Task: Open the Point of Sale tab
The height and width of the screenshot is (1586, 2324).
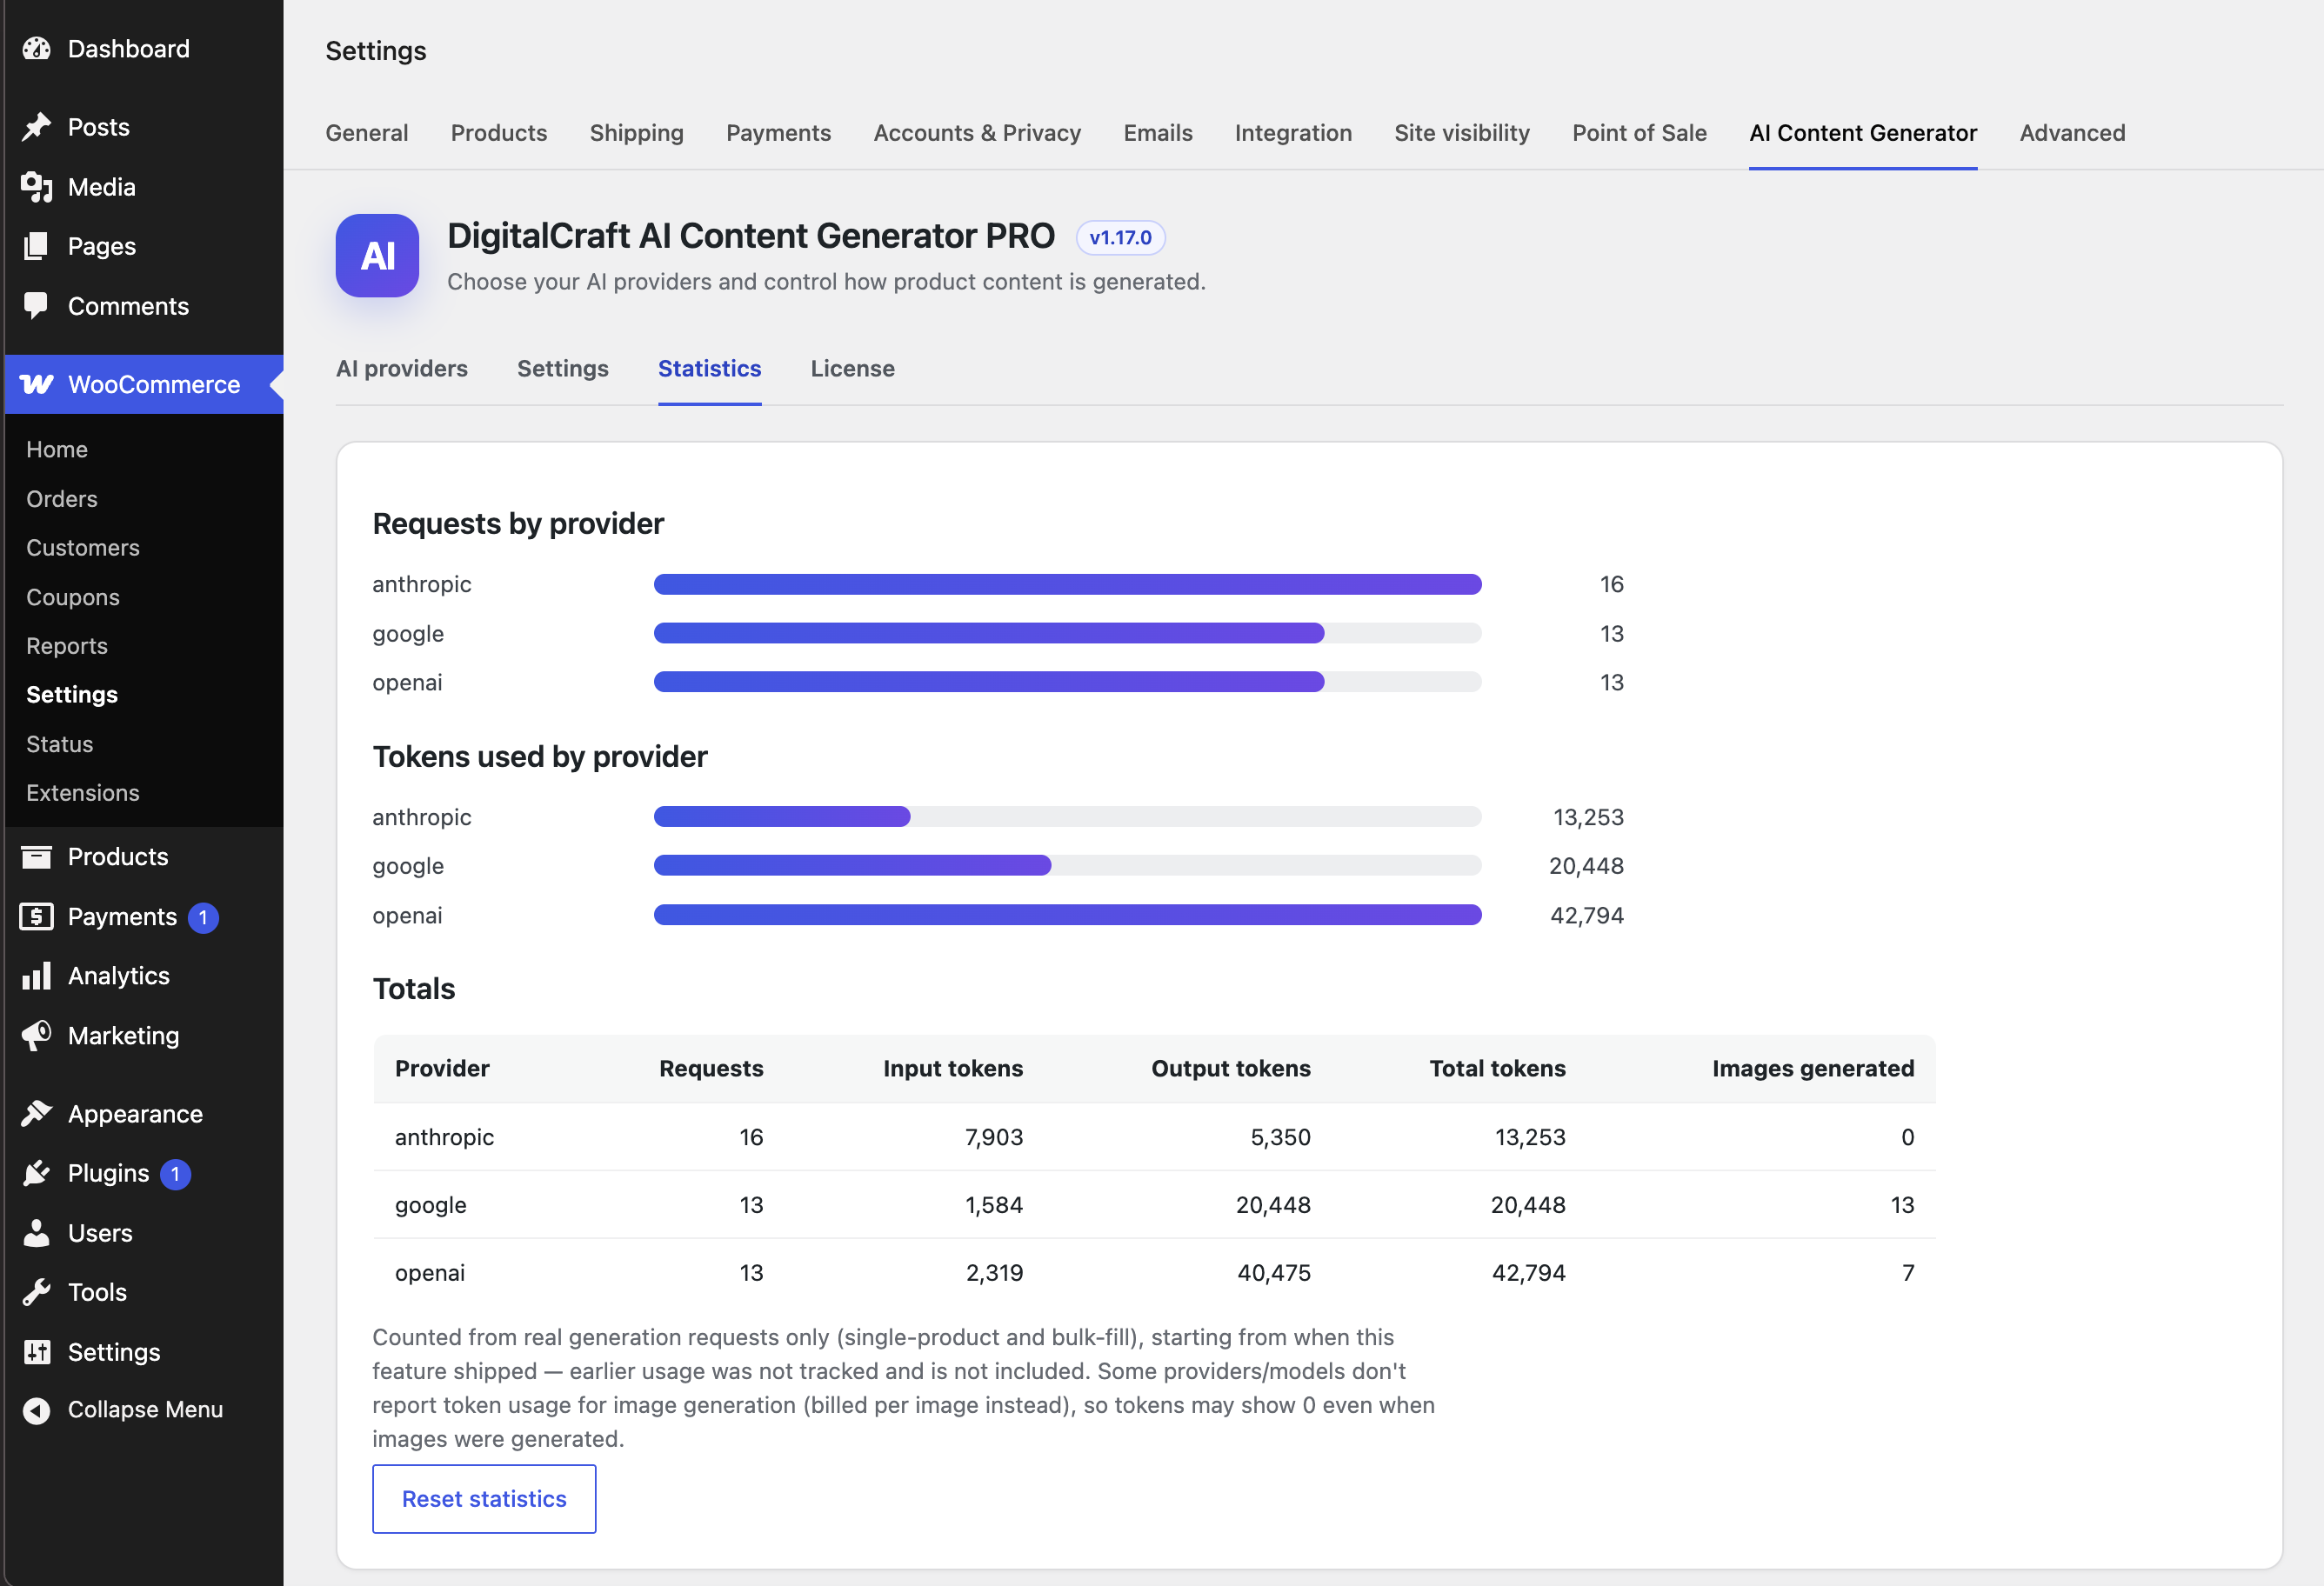Action: tap(1639, 133)
